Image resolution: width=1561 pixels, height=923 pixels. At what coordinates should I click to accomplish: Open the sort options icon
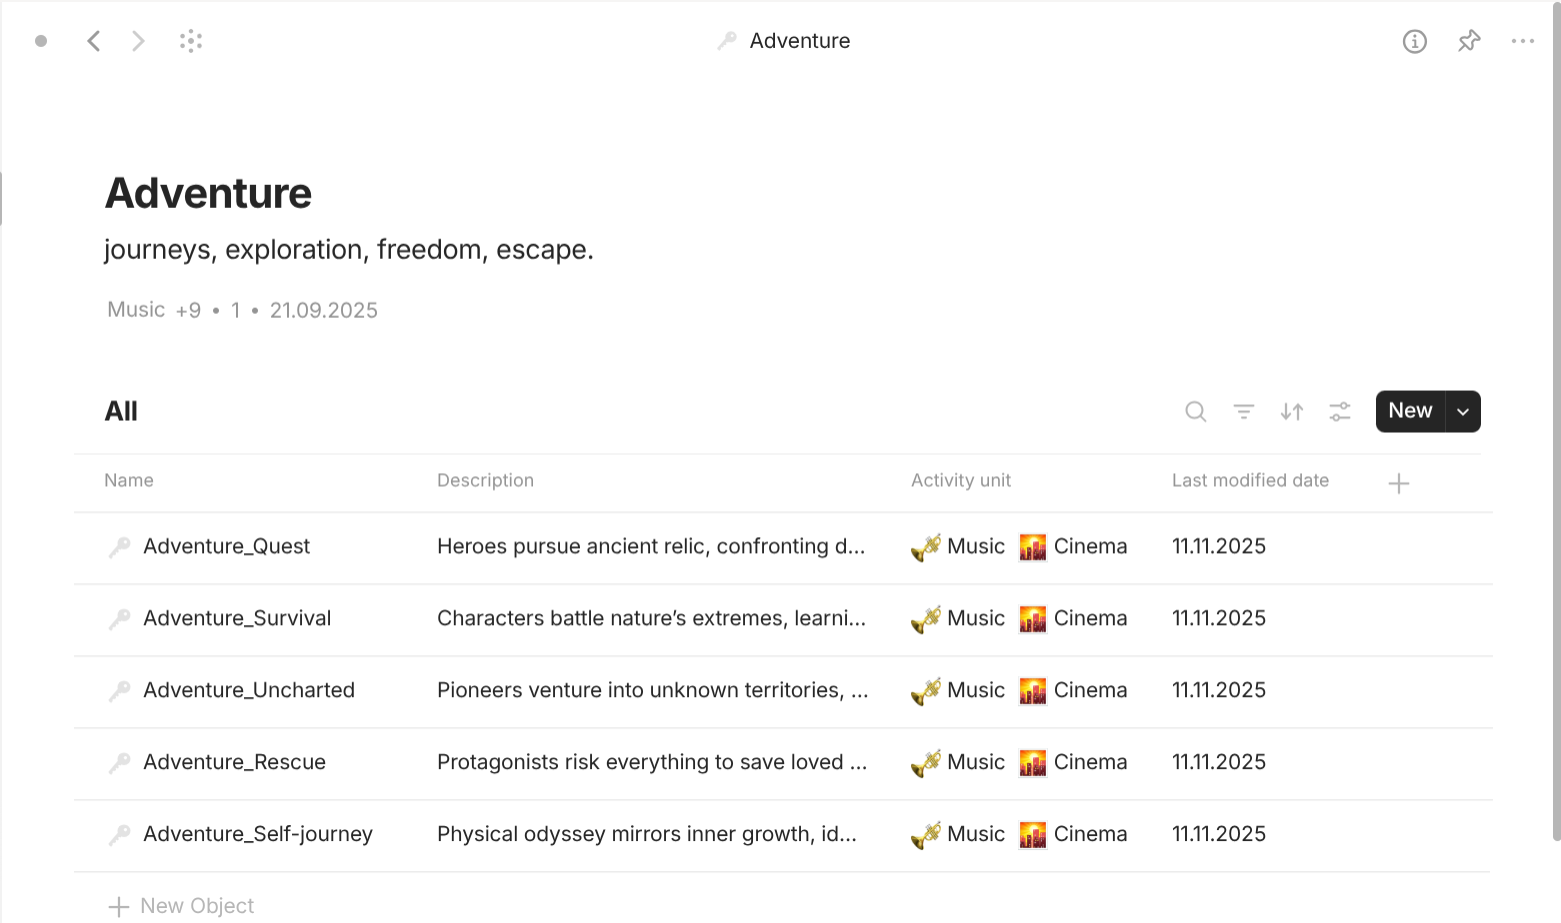1291,411
